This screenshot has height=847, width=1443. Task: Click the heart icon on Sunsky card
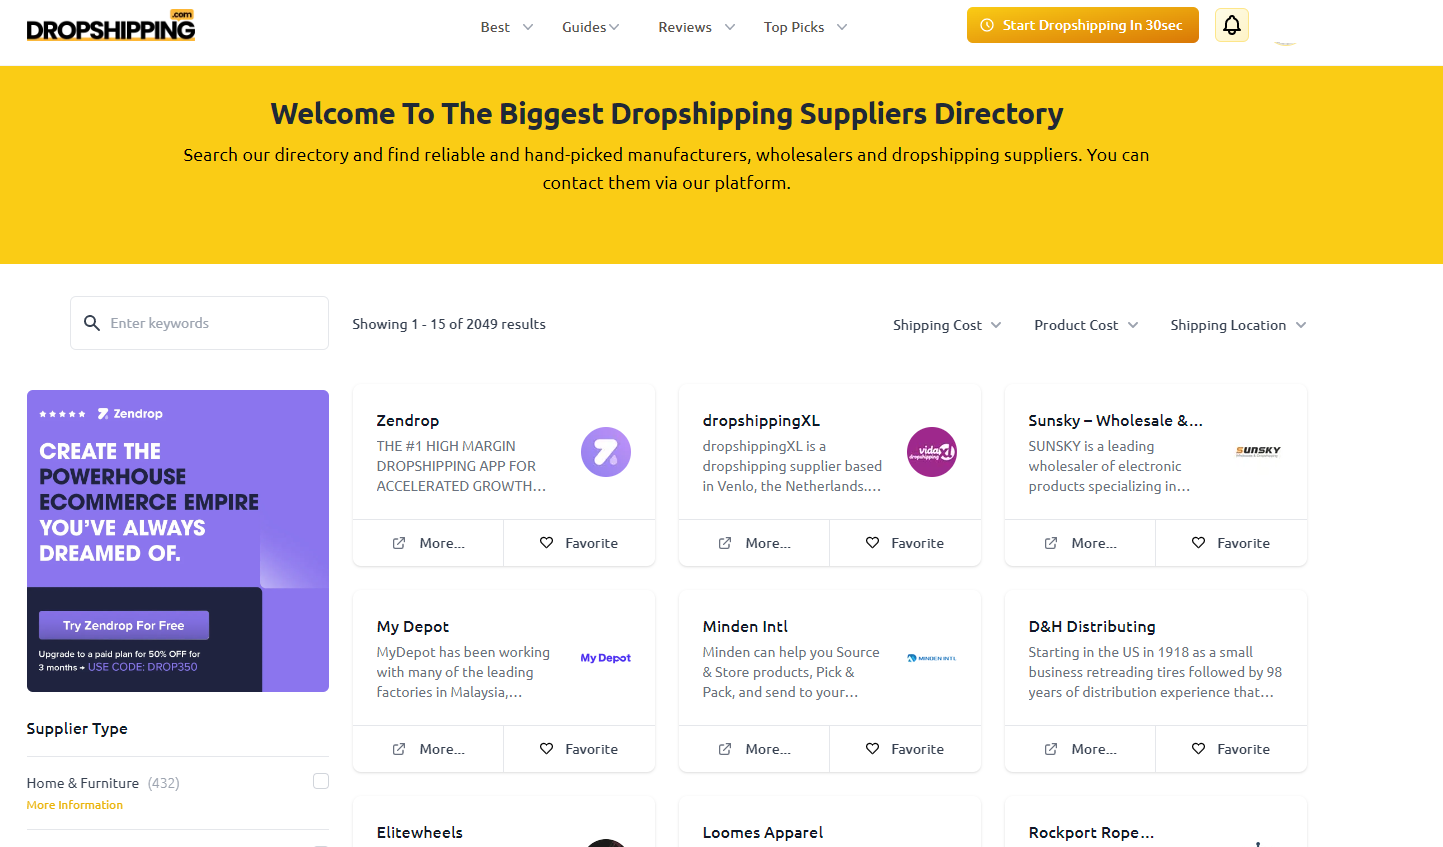[1198, 543]
